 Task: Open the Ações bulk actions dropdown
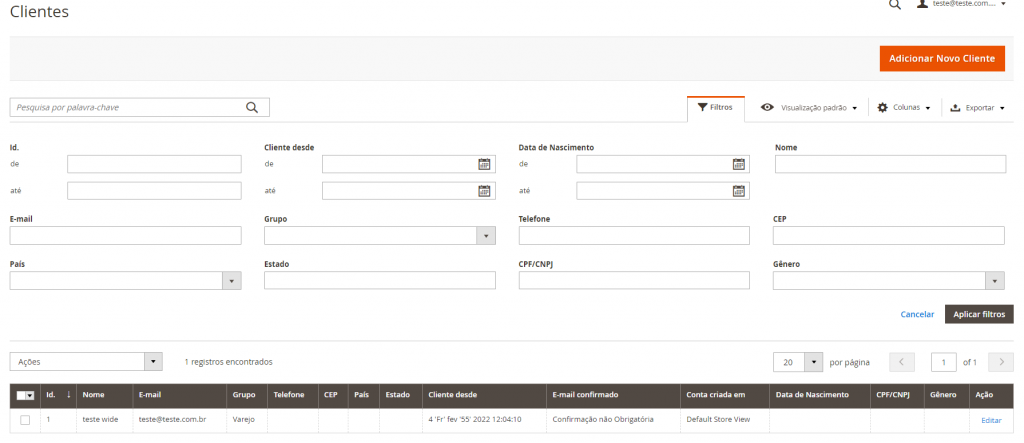point(86,361)
